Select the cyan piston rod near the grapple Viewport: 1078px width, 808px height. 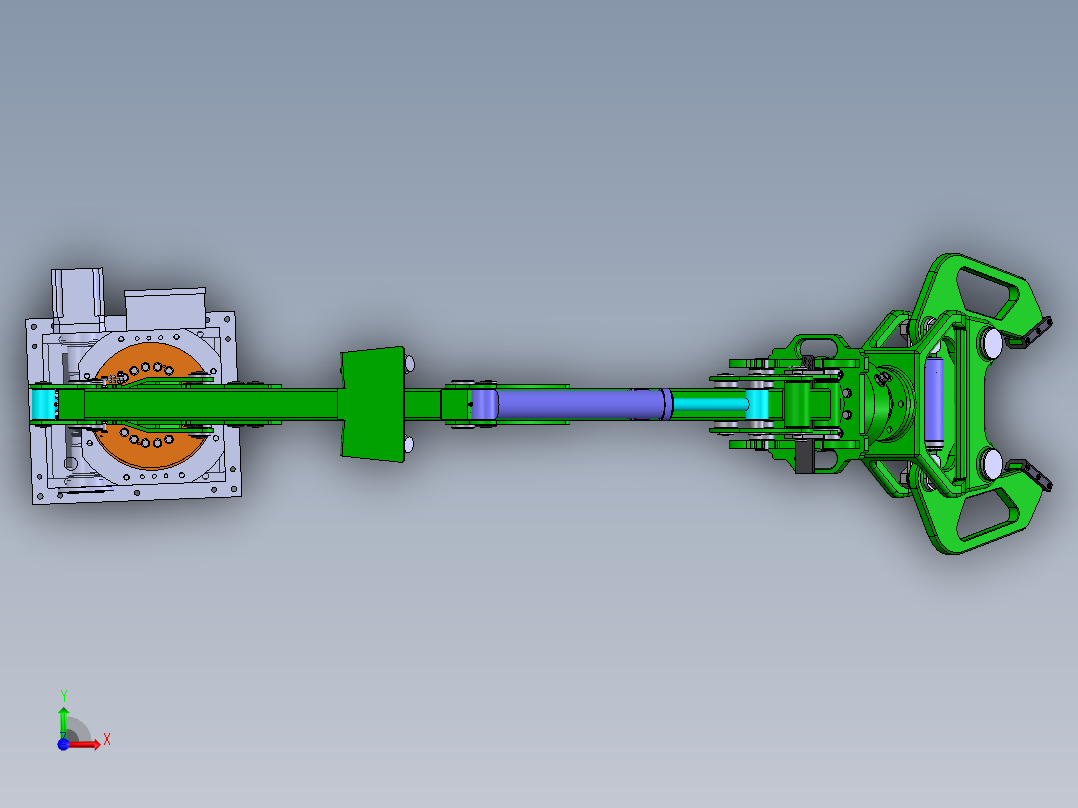point(710,404)
